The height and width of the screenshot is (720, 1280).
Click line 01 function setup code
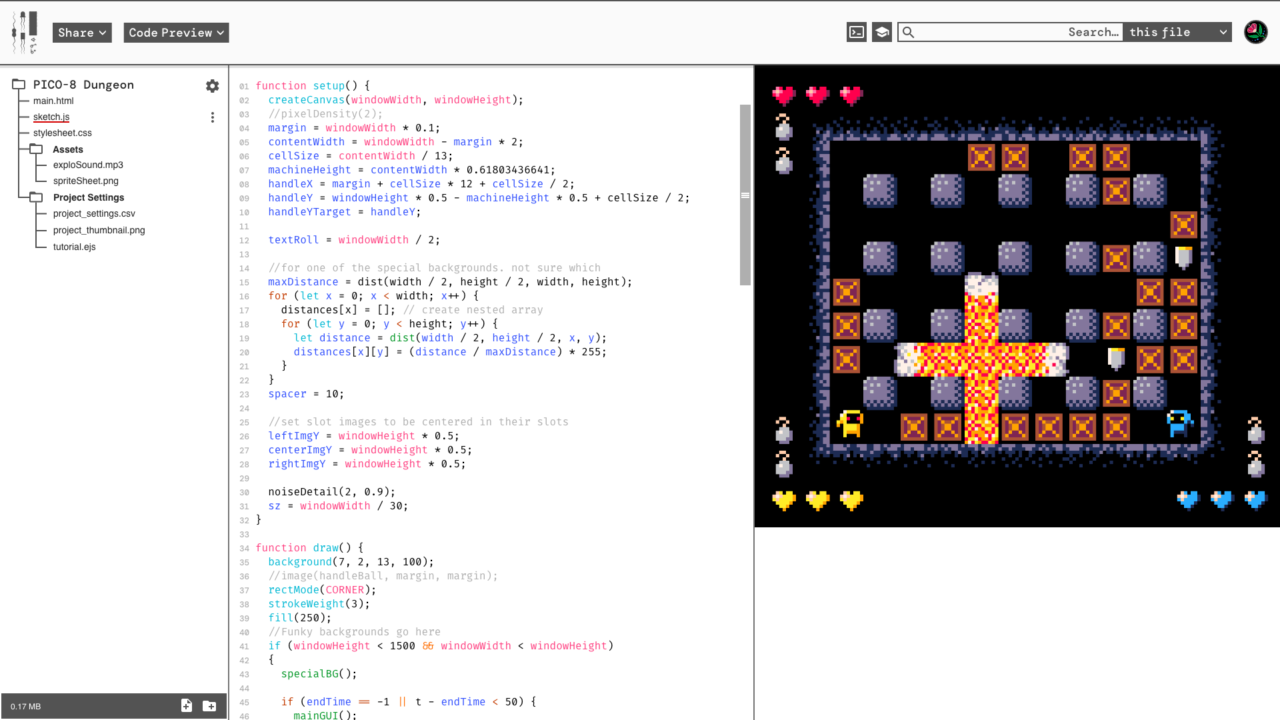pos(313,86)
